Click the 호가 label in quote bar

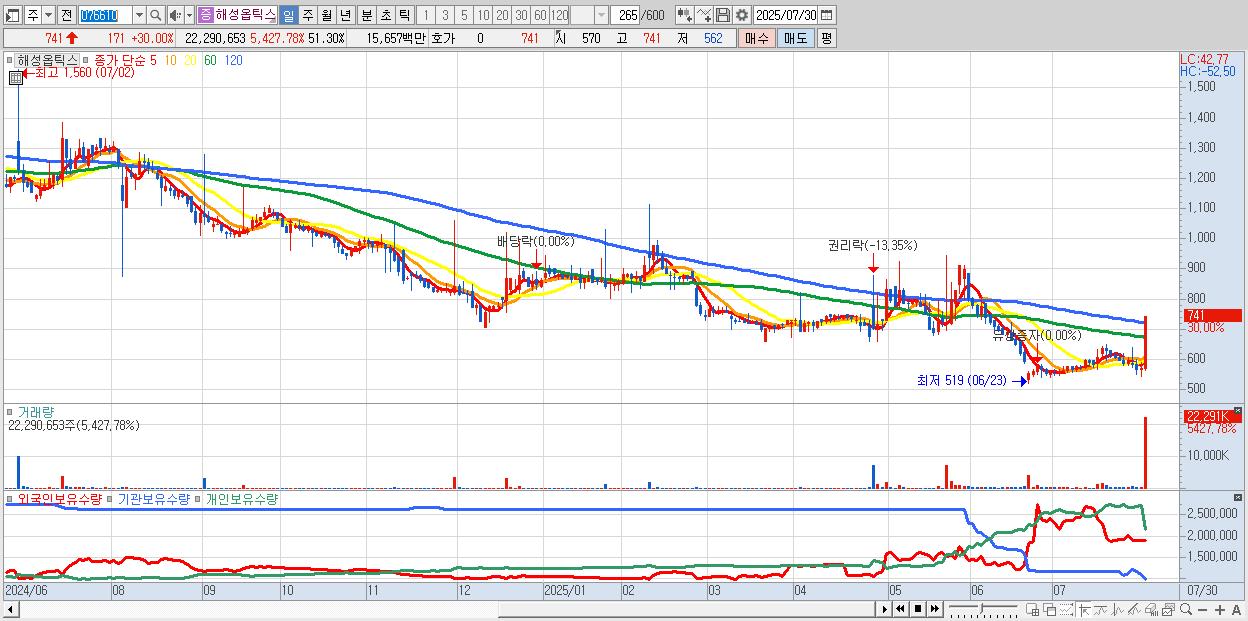tap(442, 38)
